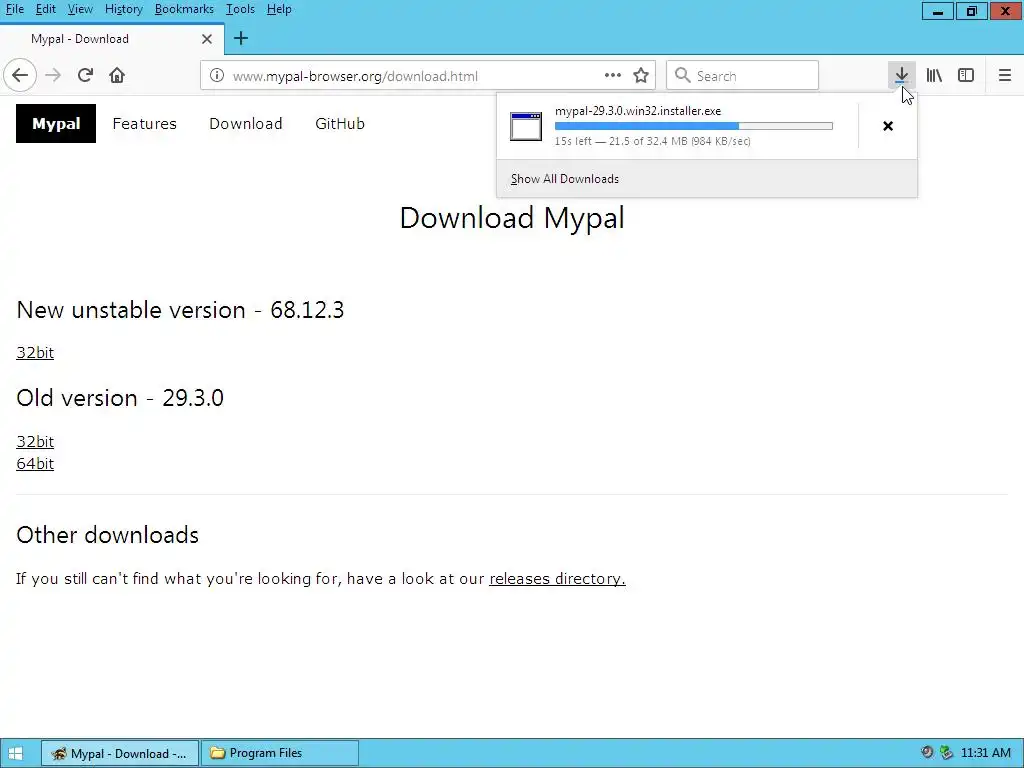This screenshot has width=1024, height=768.
Task: Click the installer exe file icon
Action: tap(526, 126)
